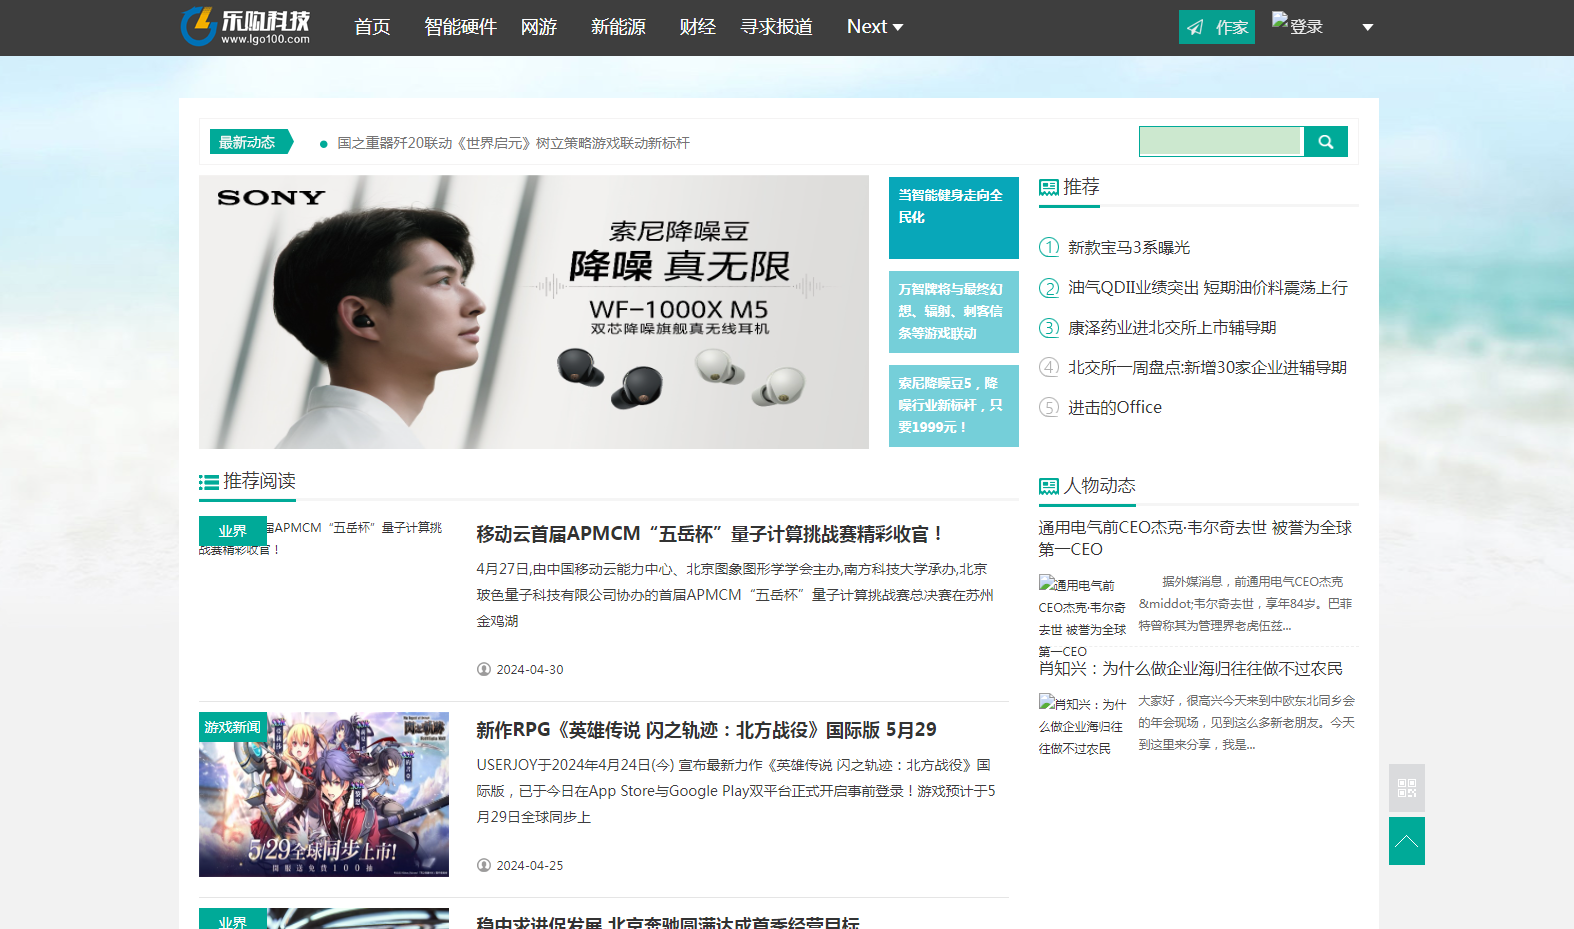This screenshot has width=1574, height=929.
Task: Open 北交所一周盘点 article
Action: click(x=1207, y=367)
